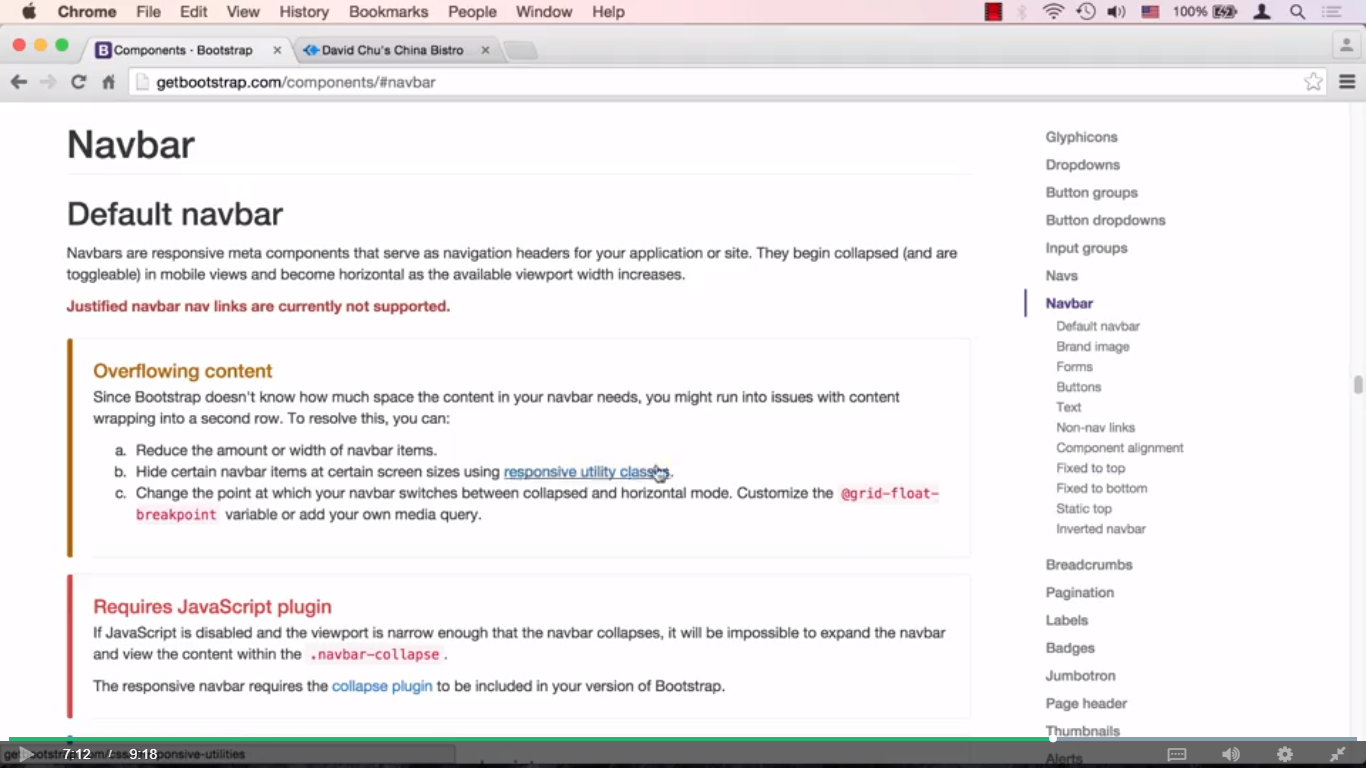
Task: Exit fullscreen using the video player arrows
Action: [1338, 754]
